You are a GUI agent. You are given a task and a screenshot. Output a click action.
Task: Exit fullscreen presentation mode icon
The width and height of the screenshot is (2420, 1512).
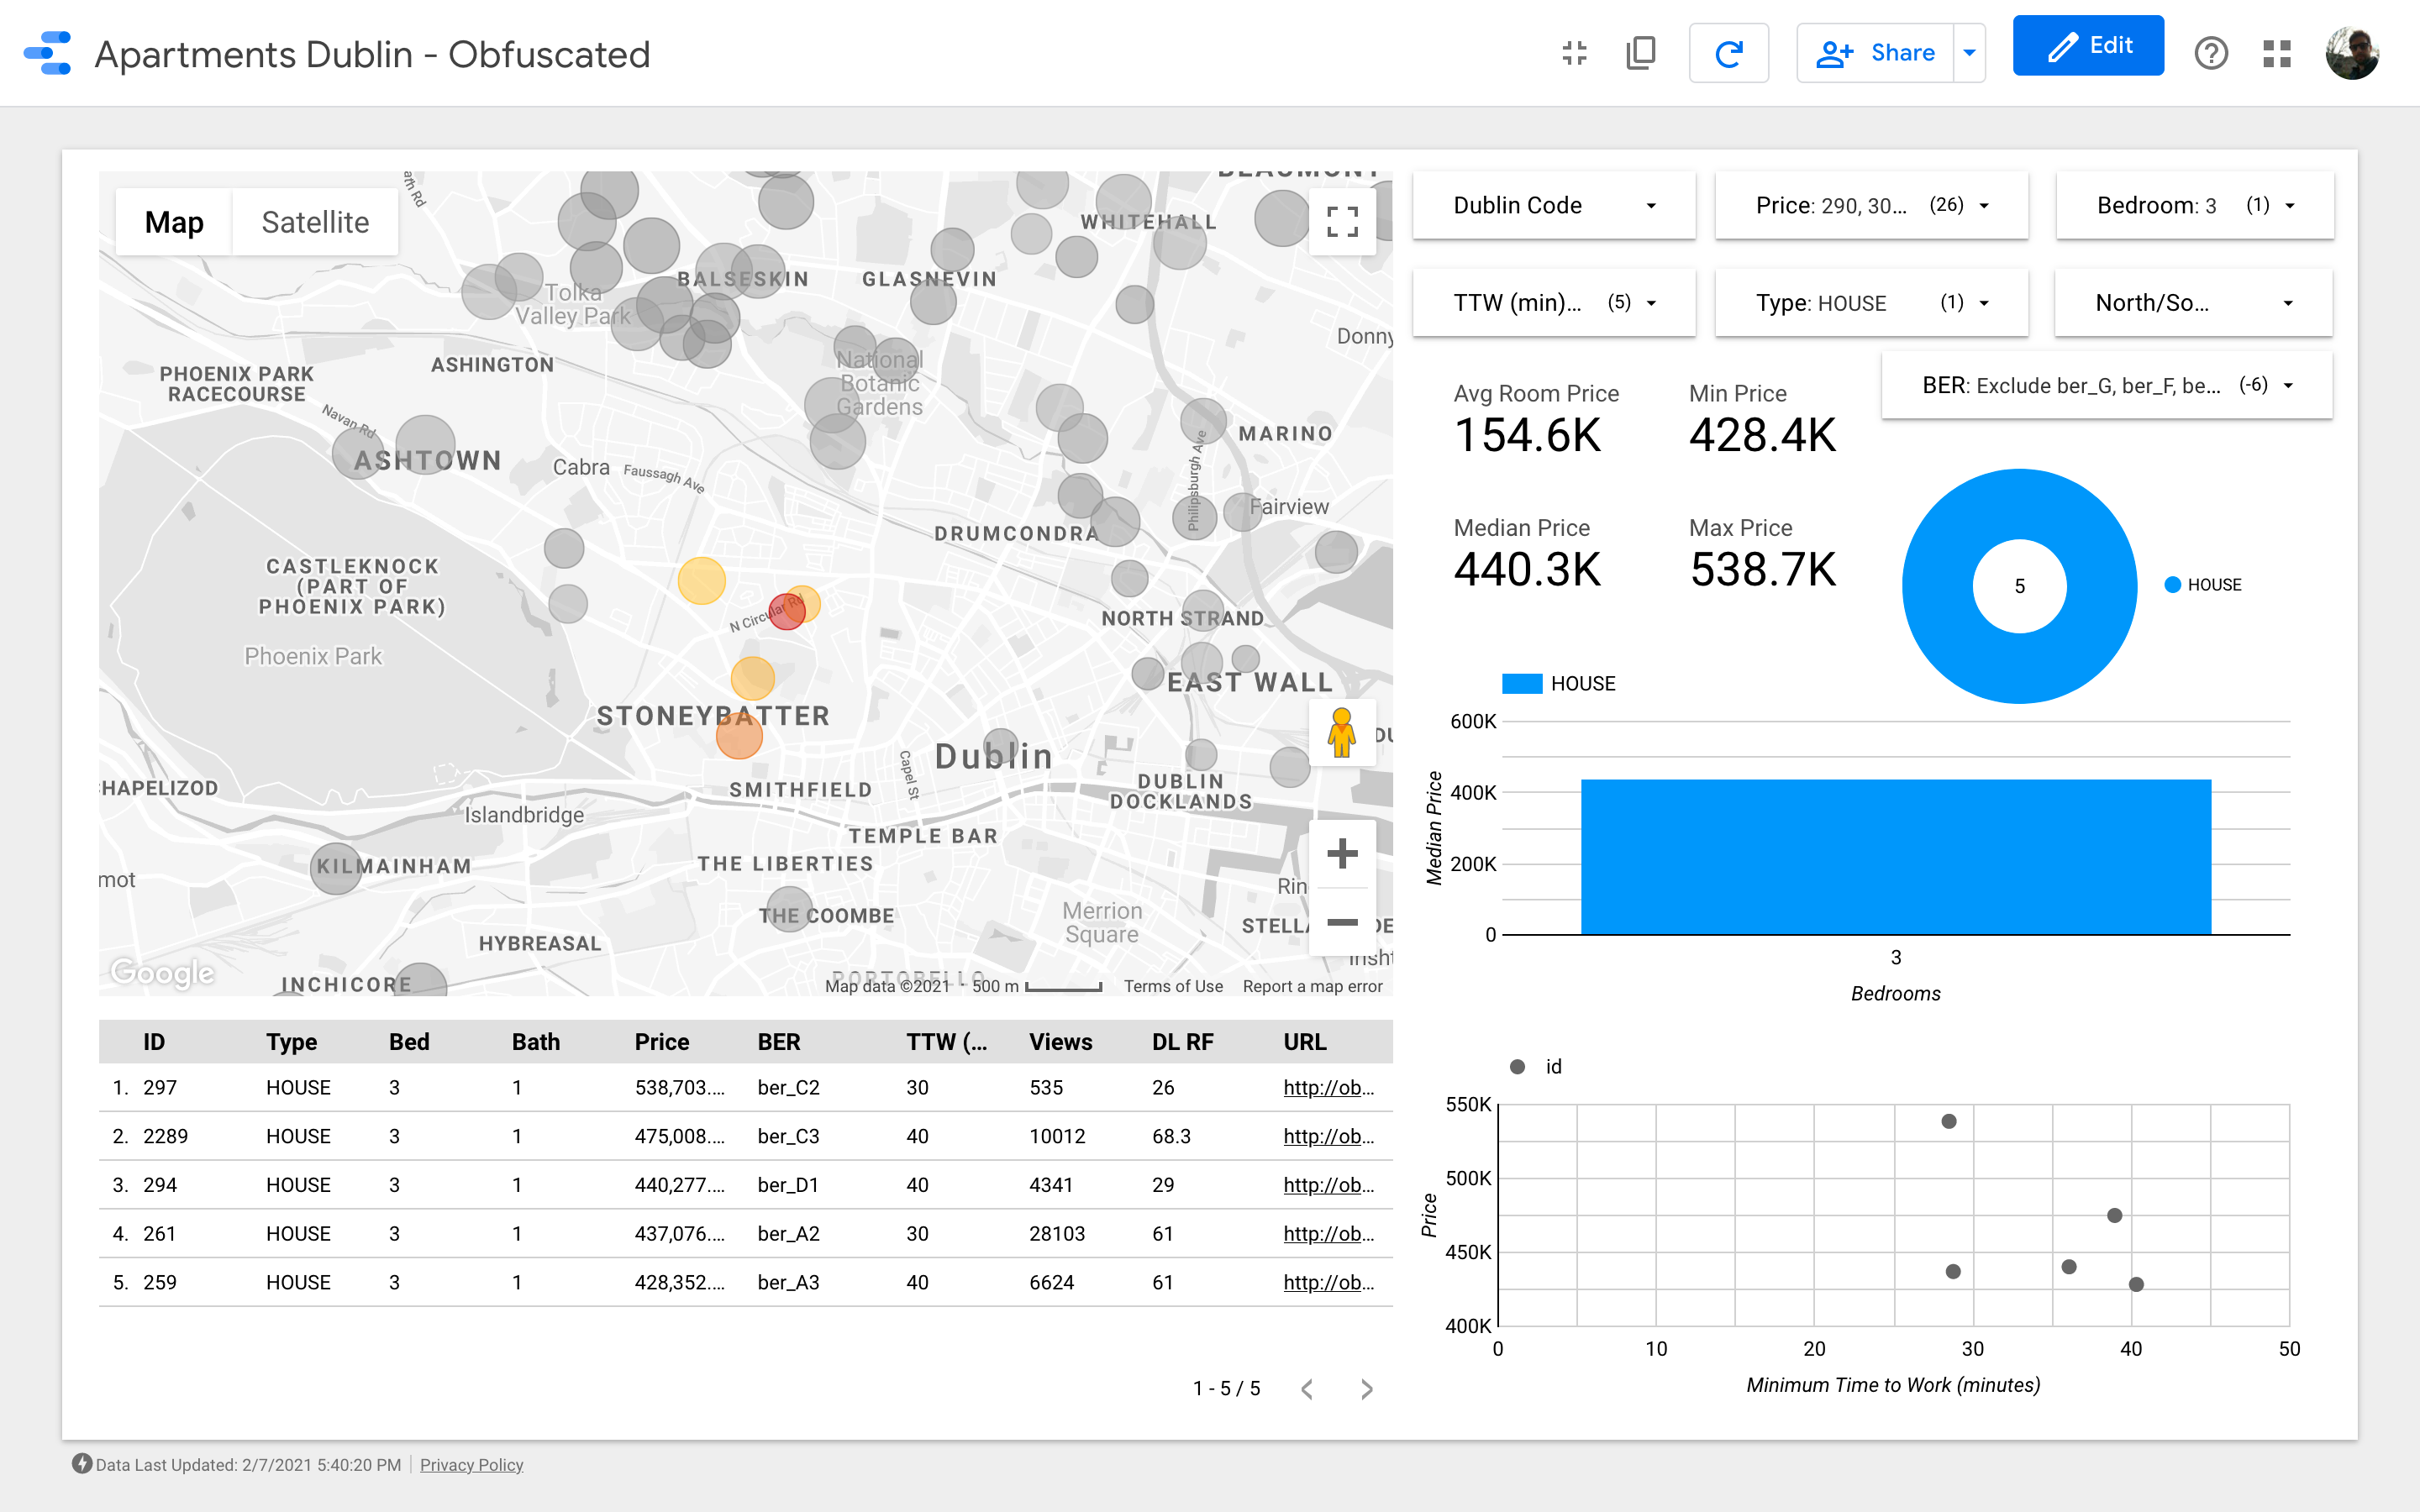click(1574, 53)
